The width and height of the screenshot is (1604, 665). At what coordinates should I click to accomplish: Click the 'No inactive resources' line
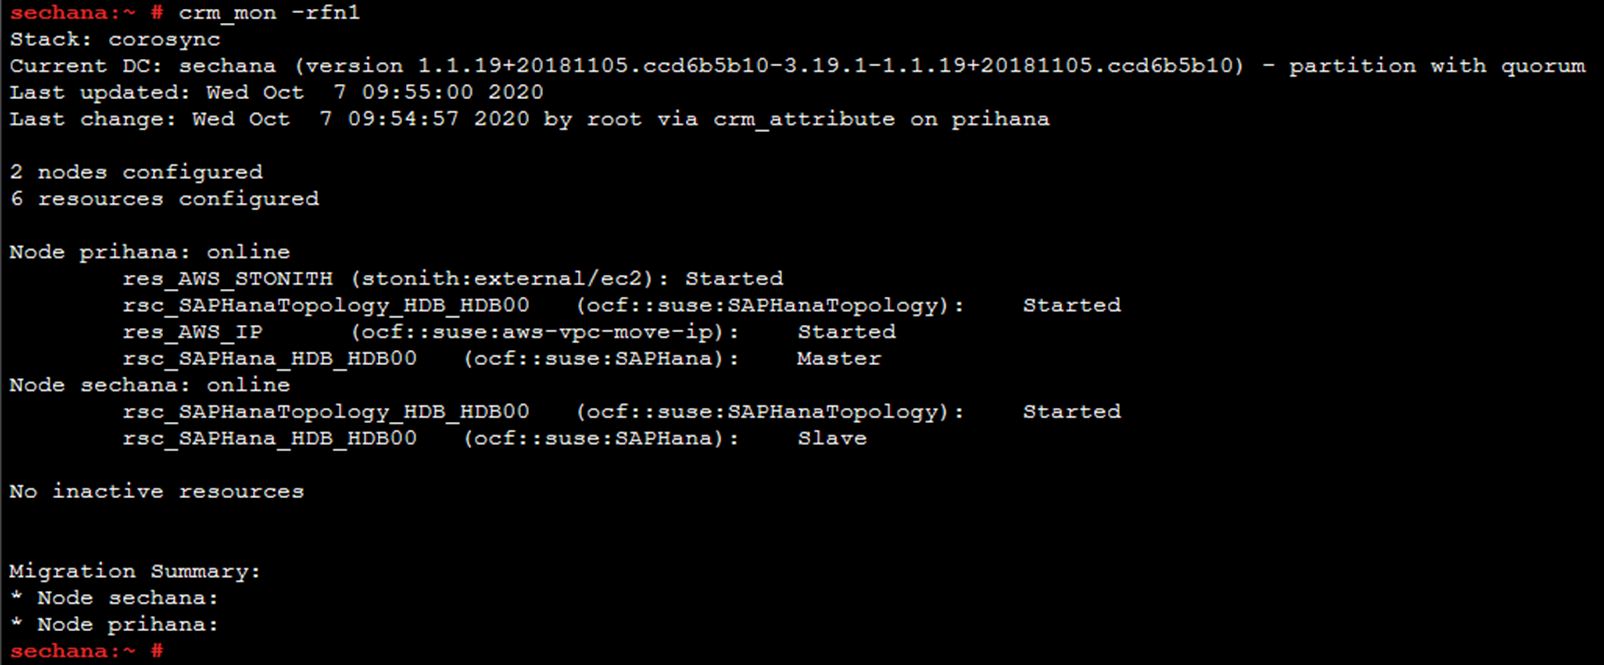tap(156, 492)
